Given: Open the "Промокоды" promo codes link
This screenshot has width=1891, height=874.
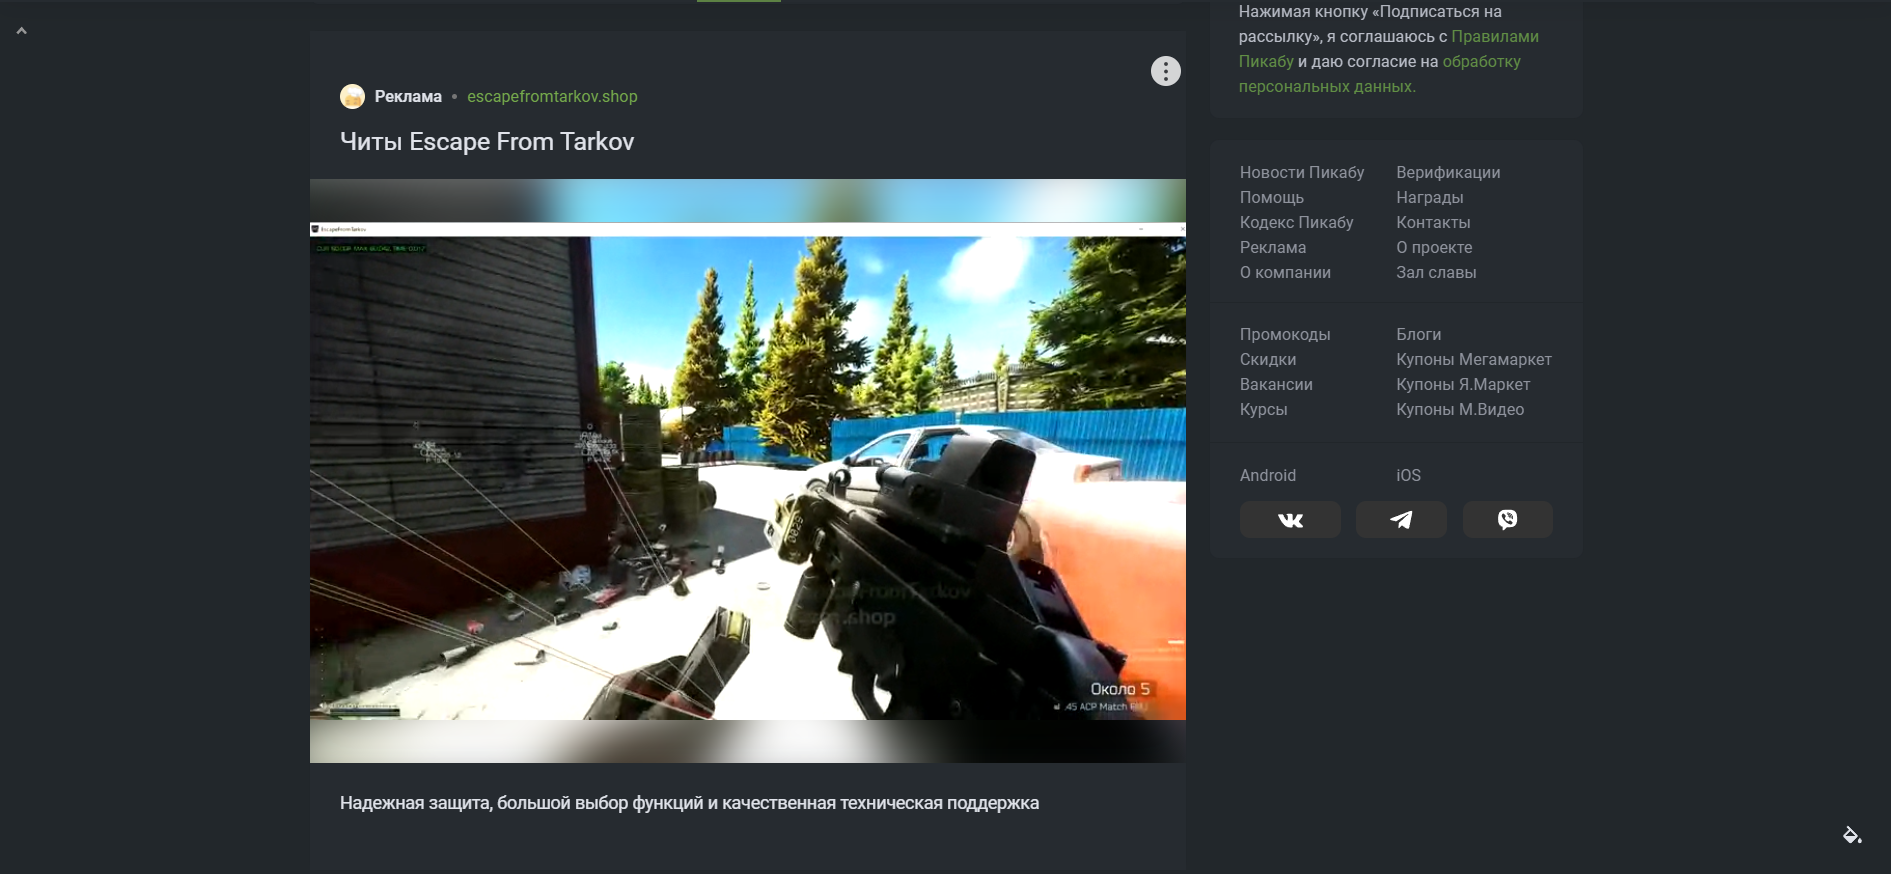Looking at the screenshot, I should [x=1285, y=335].
